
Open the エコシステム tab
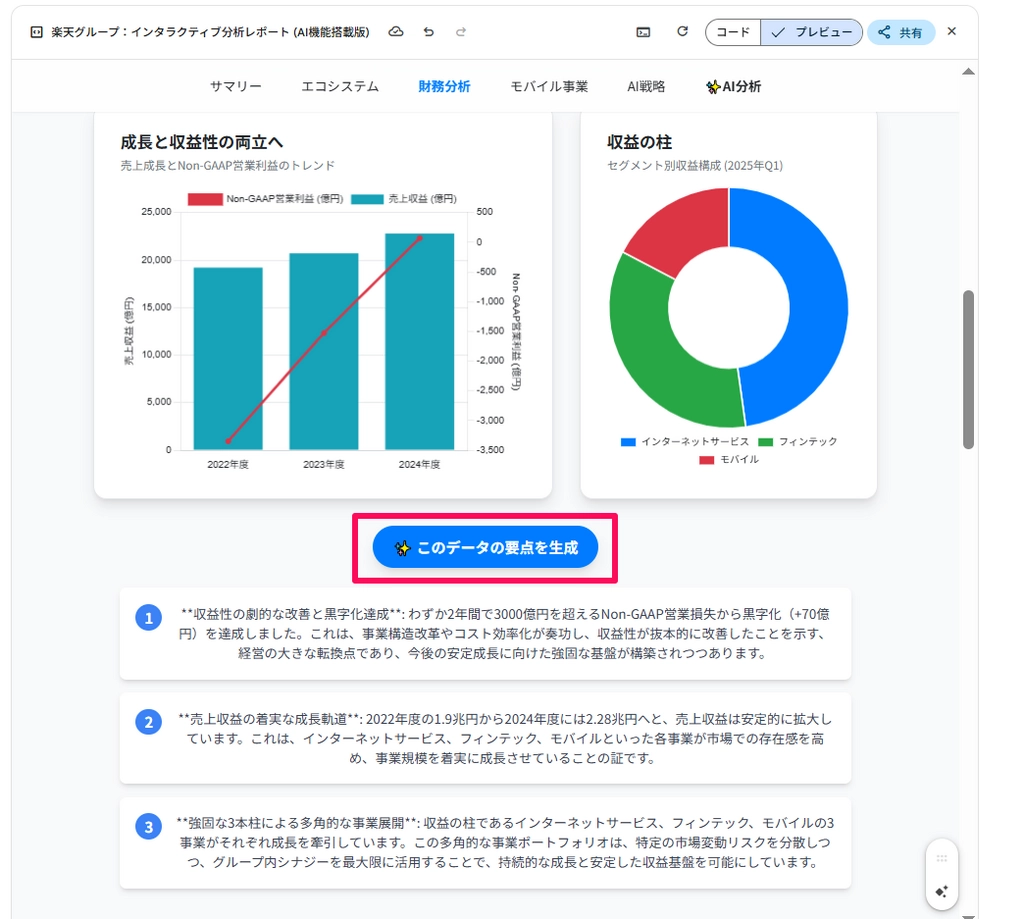click(340, 86)
